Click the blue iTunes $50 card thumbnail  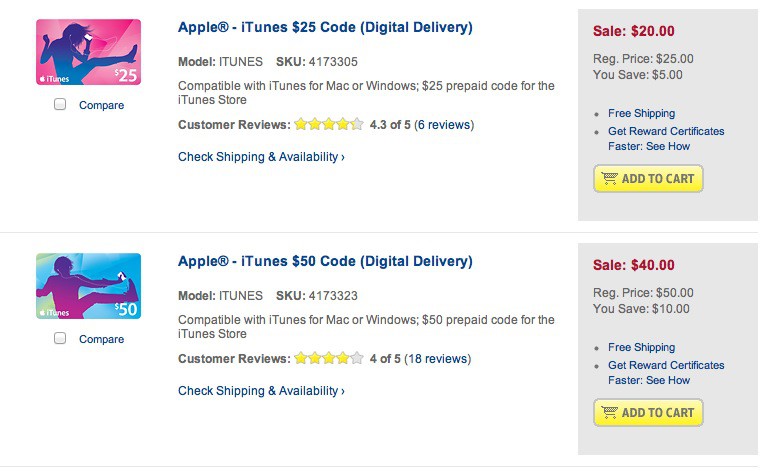88,286
